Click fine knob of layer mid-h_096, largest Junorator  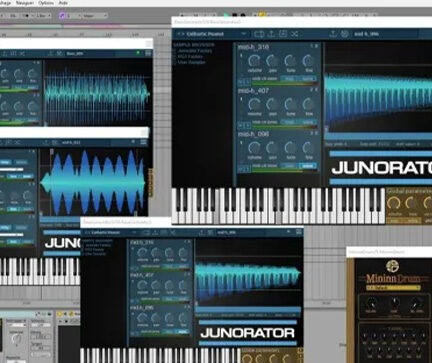(x=309, y=148)
